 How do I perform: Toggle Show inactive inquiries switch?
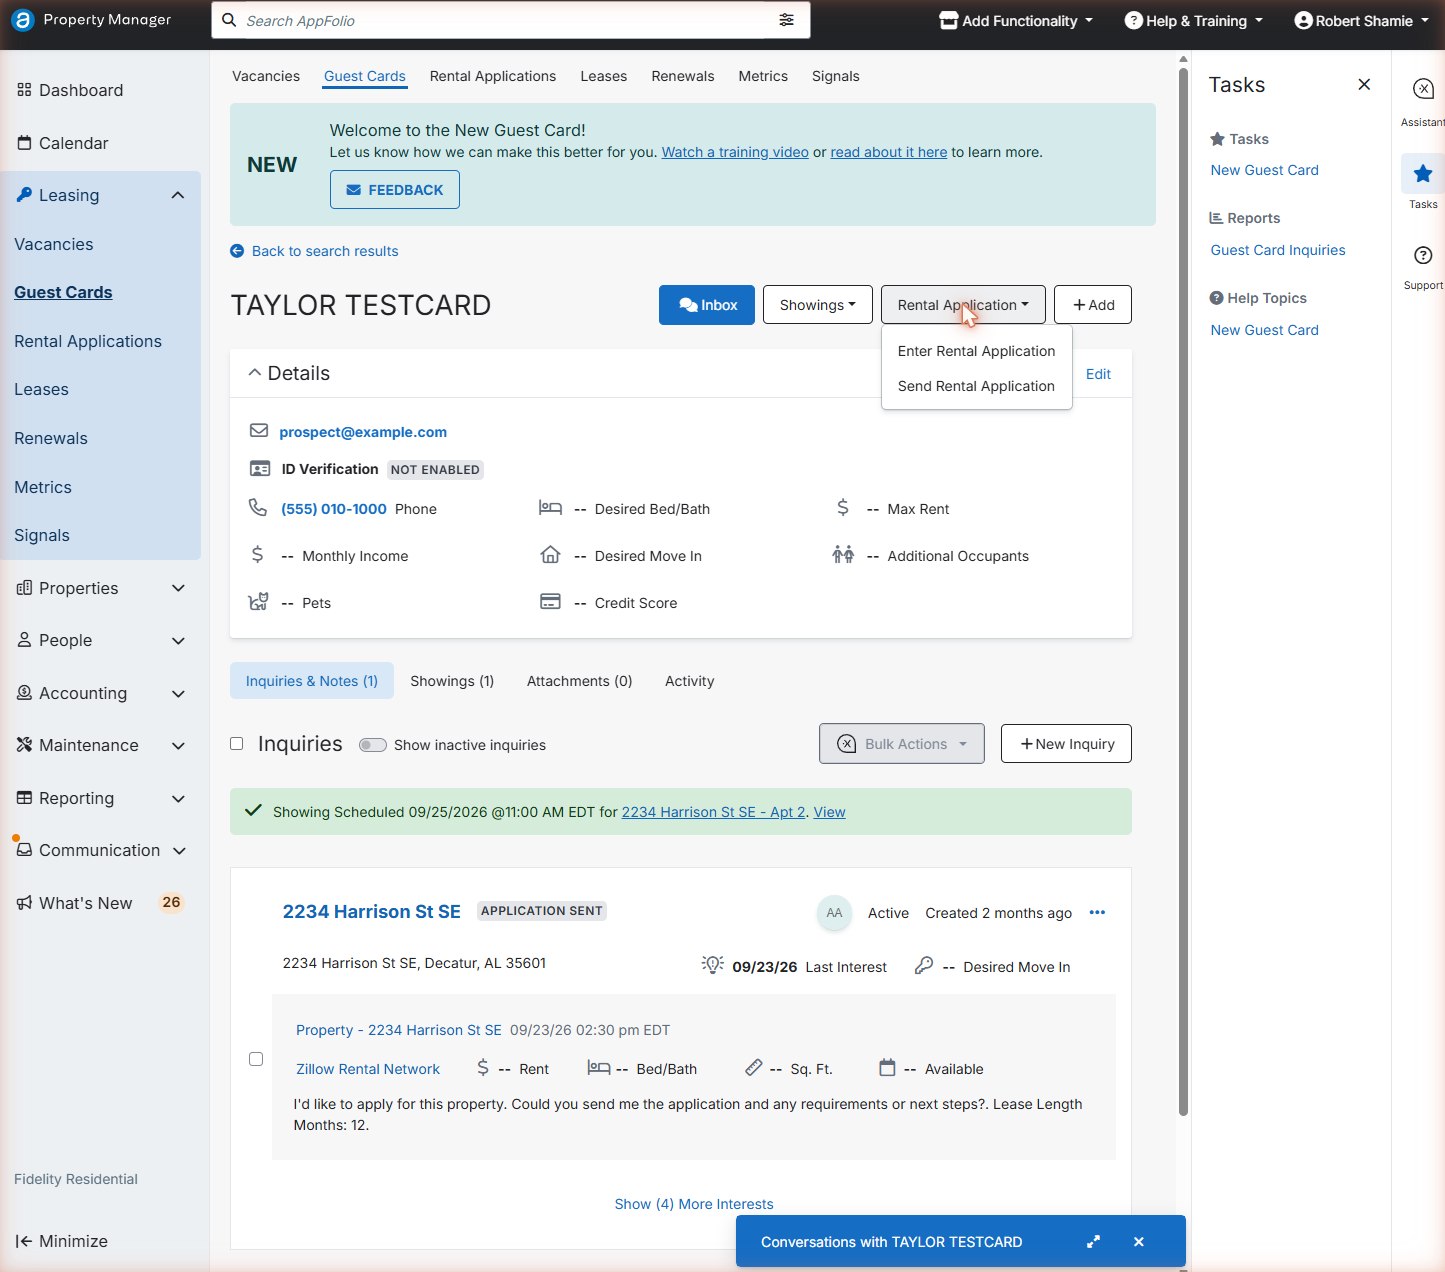pos(373,745)
